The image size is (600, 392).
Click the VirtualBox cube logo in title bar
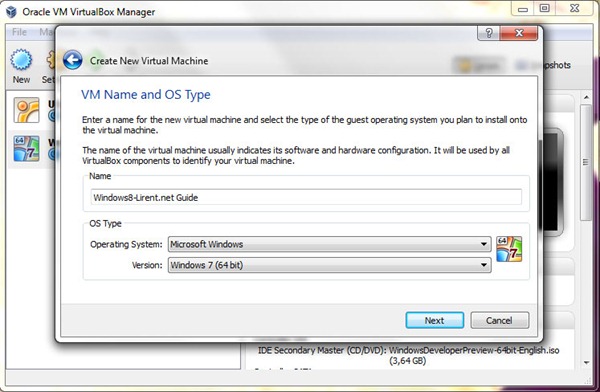(x=11, y=11)
